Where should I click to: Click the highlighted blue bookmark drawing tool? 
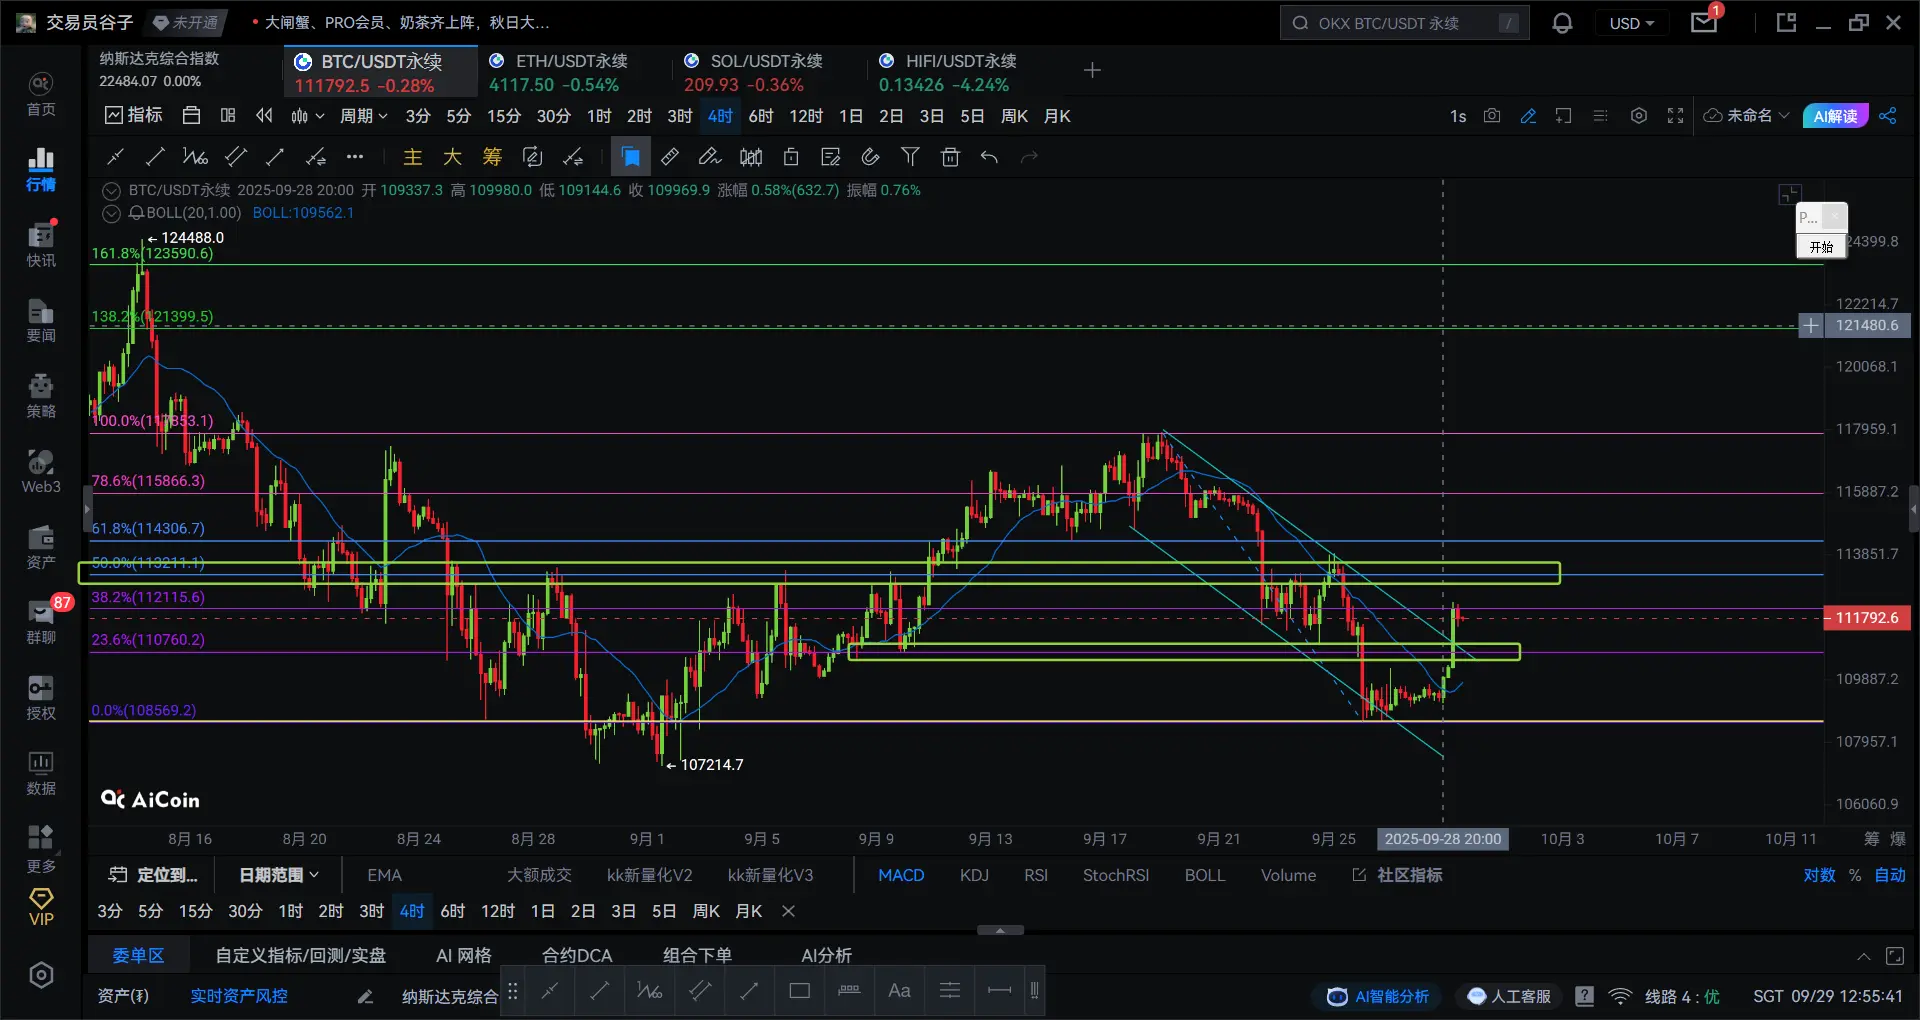[630, 157]
